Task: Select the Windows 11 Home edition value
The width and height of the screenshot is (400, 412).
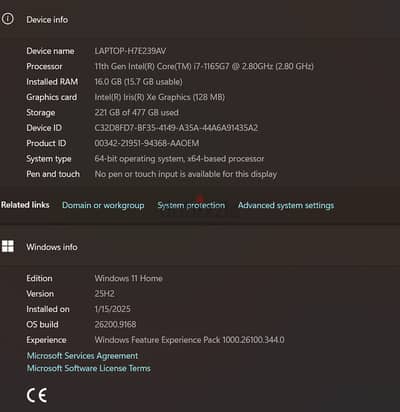Action: coord(128,278)
